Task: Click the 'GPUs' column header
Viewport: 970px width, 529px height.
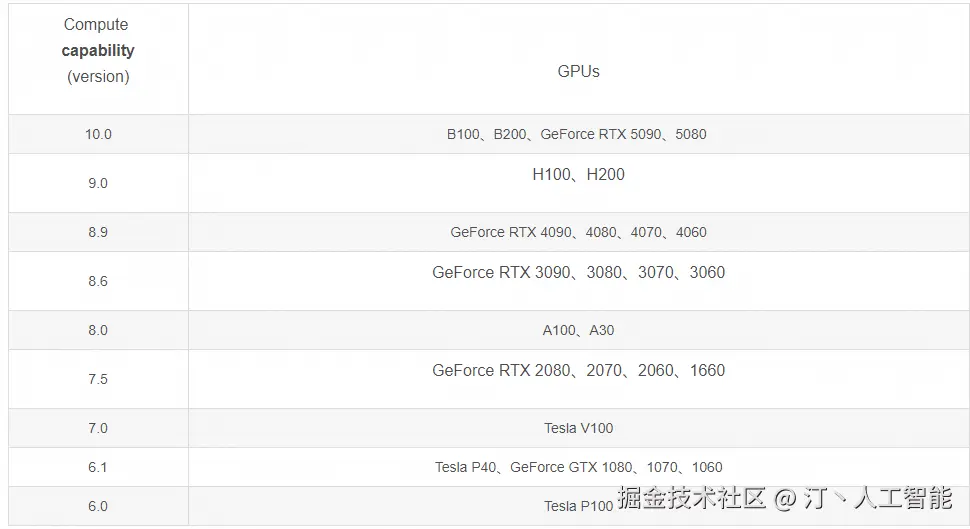Action: click(579, 59)
